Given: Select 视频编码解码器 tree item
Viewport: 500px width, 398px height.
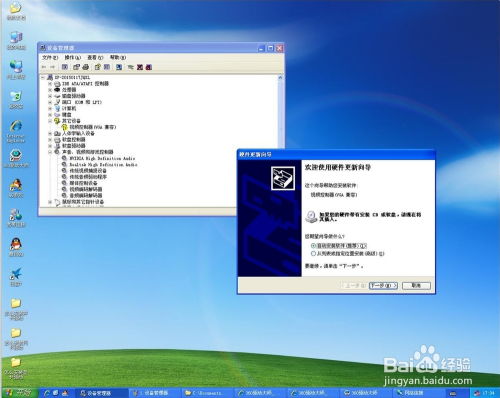Looking at the screenshot, I should click(86, 189).
